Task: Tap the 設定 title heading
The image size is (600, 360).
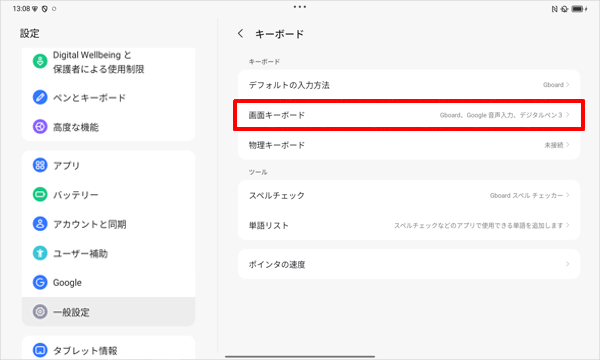Action: pos(29,33)
